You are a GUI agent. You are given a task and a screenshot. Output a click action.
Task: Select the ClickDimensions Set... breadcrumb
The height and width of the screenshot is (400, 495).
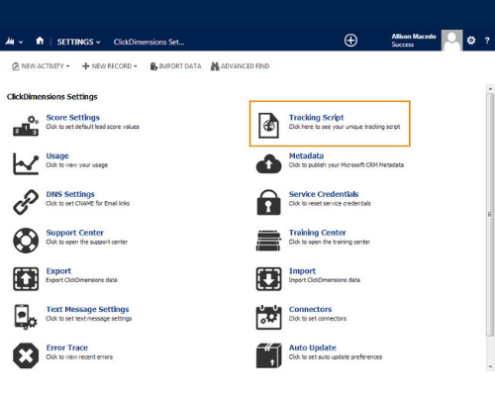(x=149, y=42)
